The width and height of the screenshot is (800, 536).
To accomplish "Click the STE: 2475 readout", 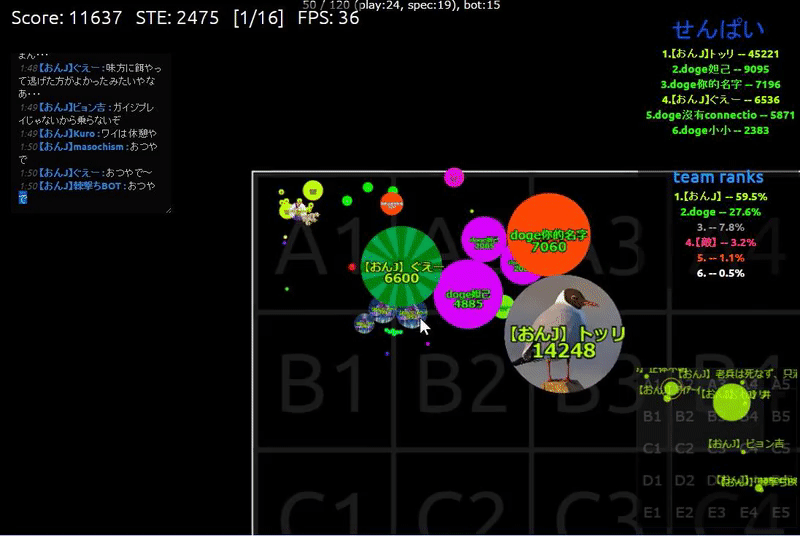I will (x=177, y=18).
